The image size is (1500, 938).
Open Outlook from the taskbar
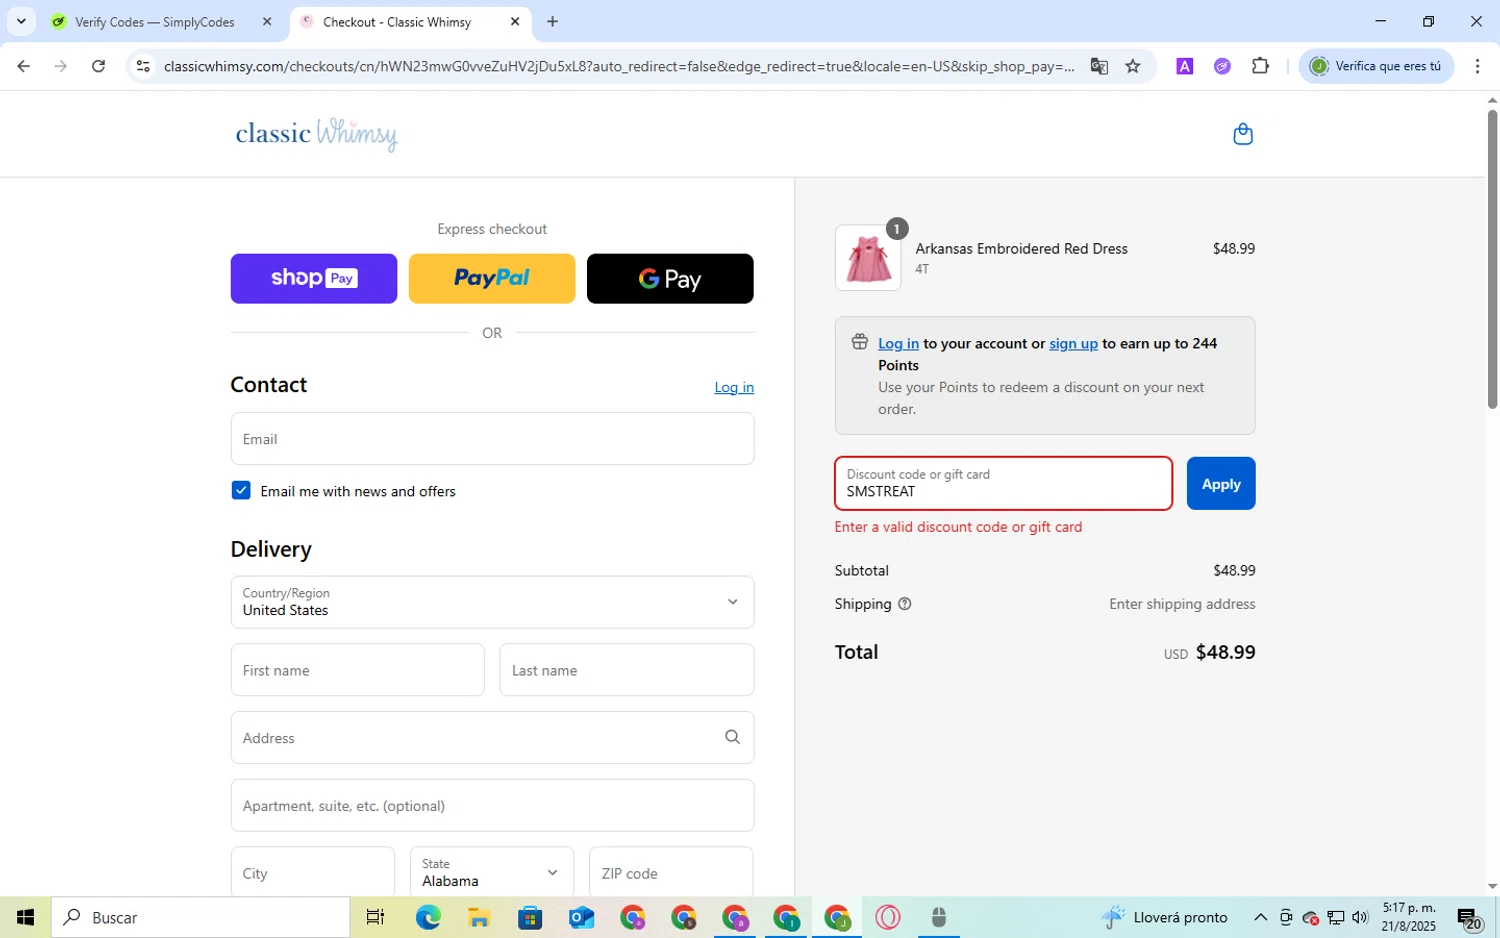(581, 917)
